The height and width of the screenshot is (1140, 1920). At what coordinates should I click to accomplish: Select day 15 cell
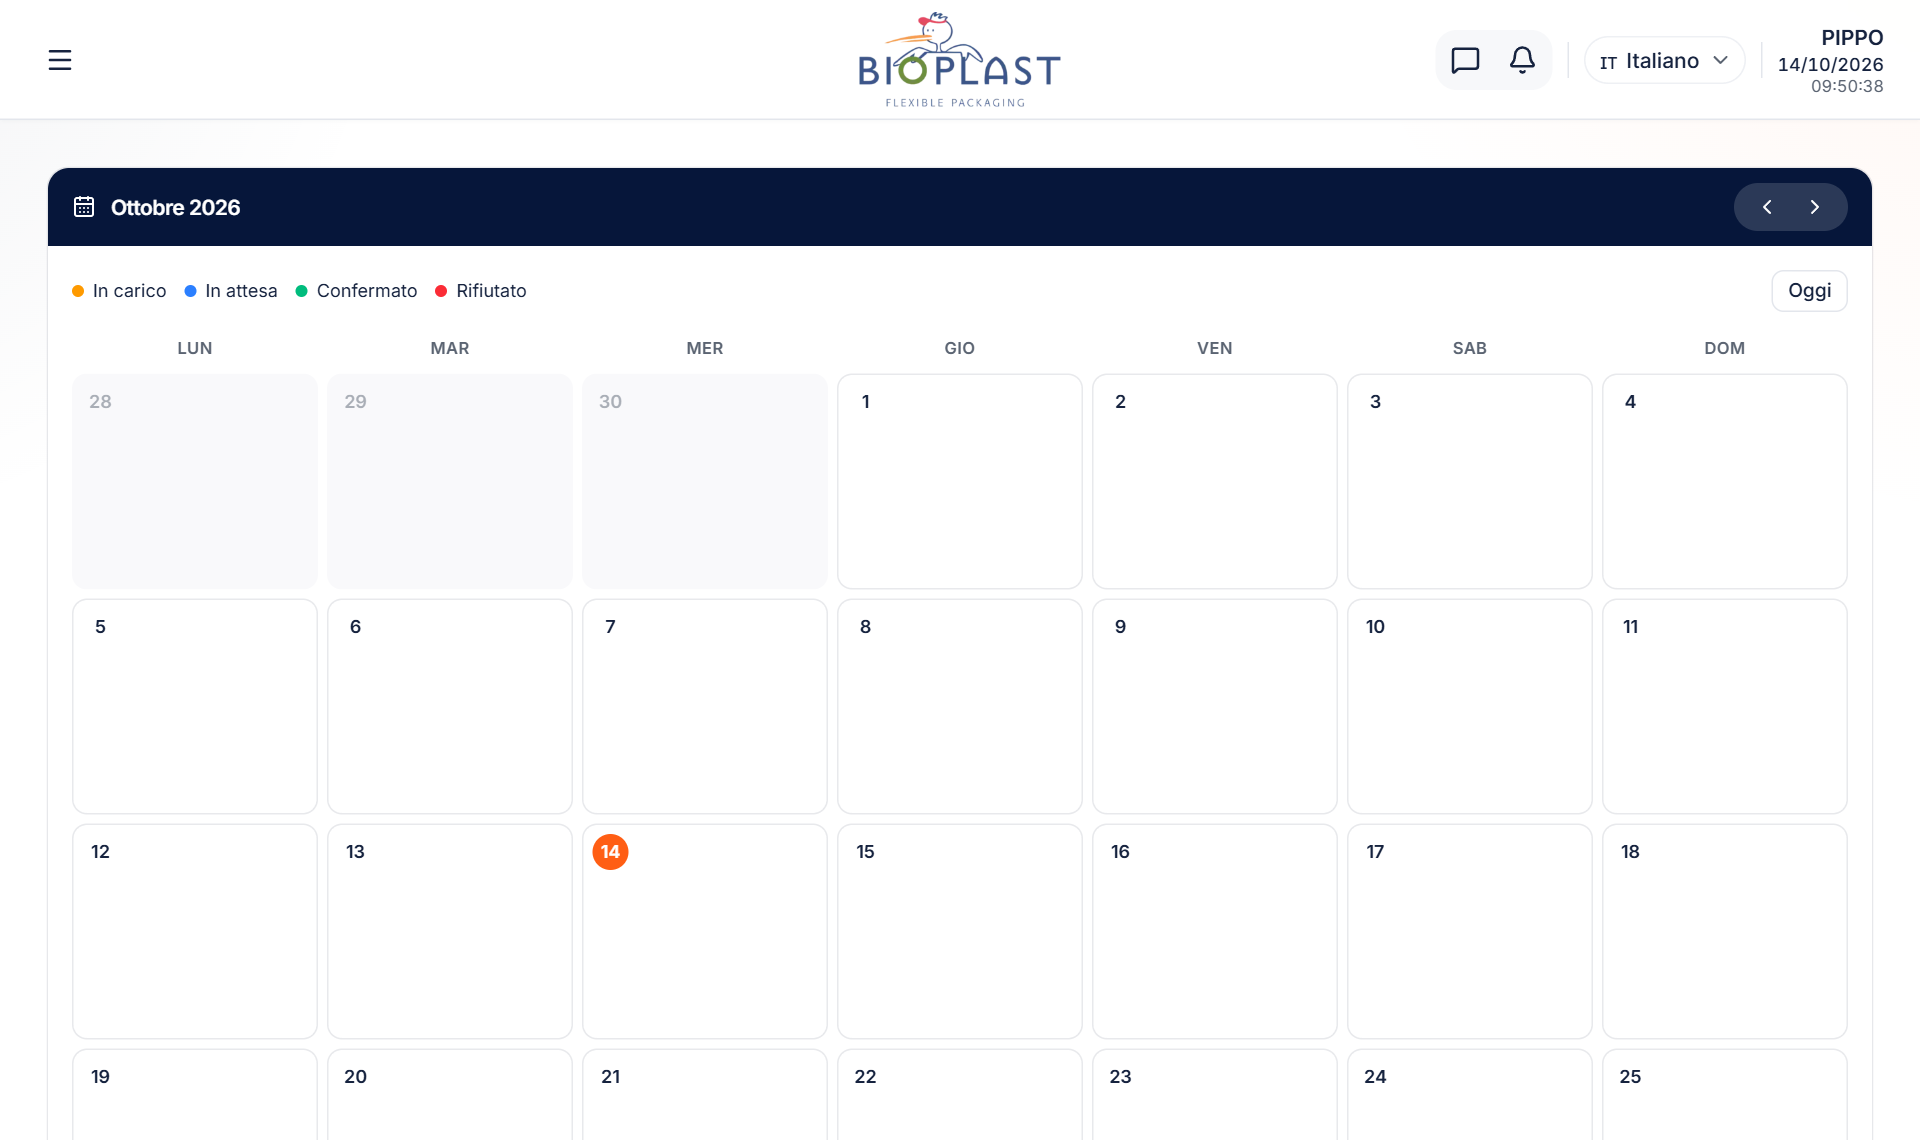(960, 931)
